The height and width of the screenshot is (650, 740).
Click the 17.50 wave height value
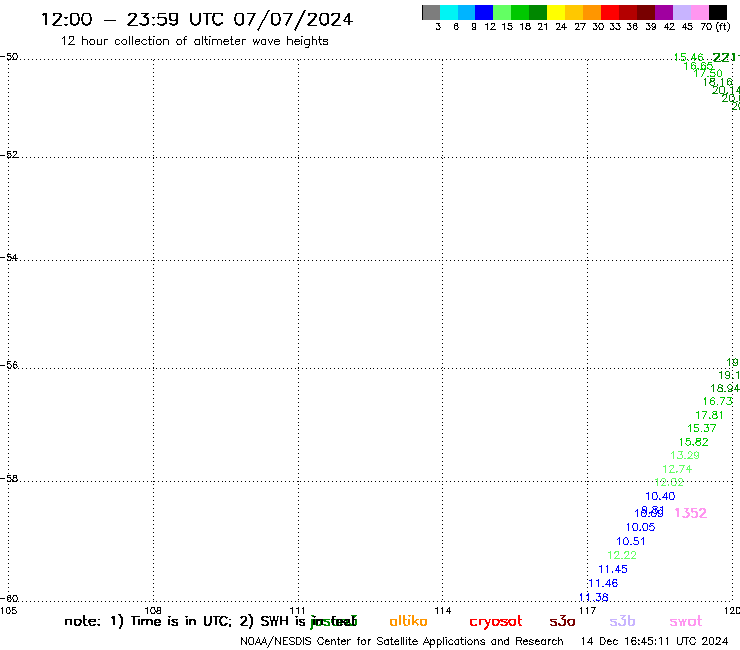point(708,73)
